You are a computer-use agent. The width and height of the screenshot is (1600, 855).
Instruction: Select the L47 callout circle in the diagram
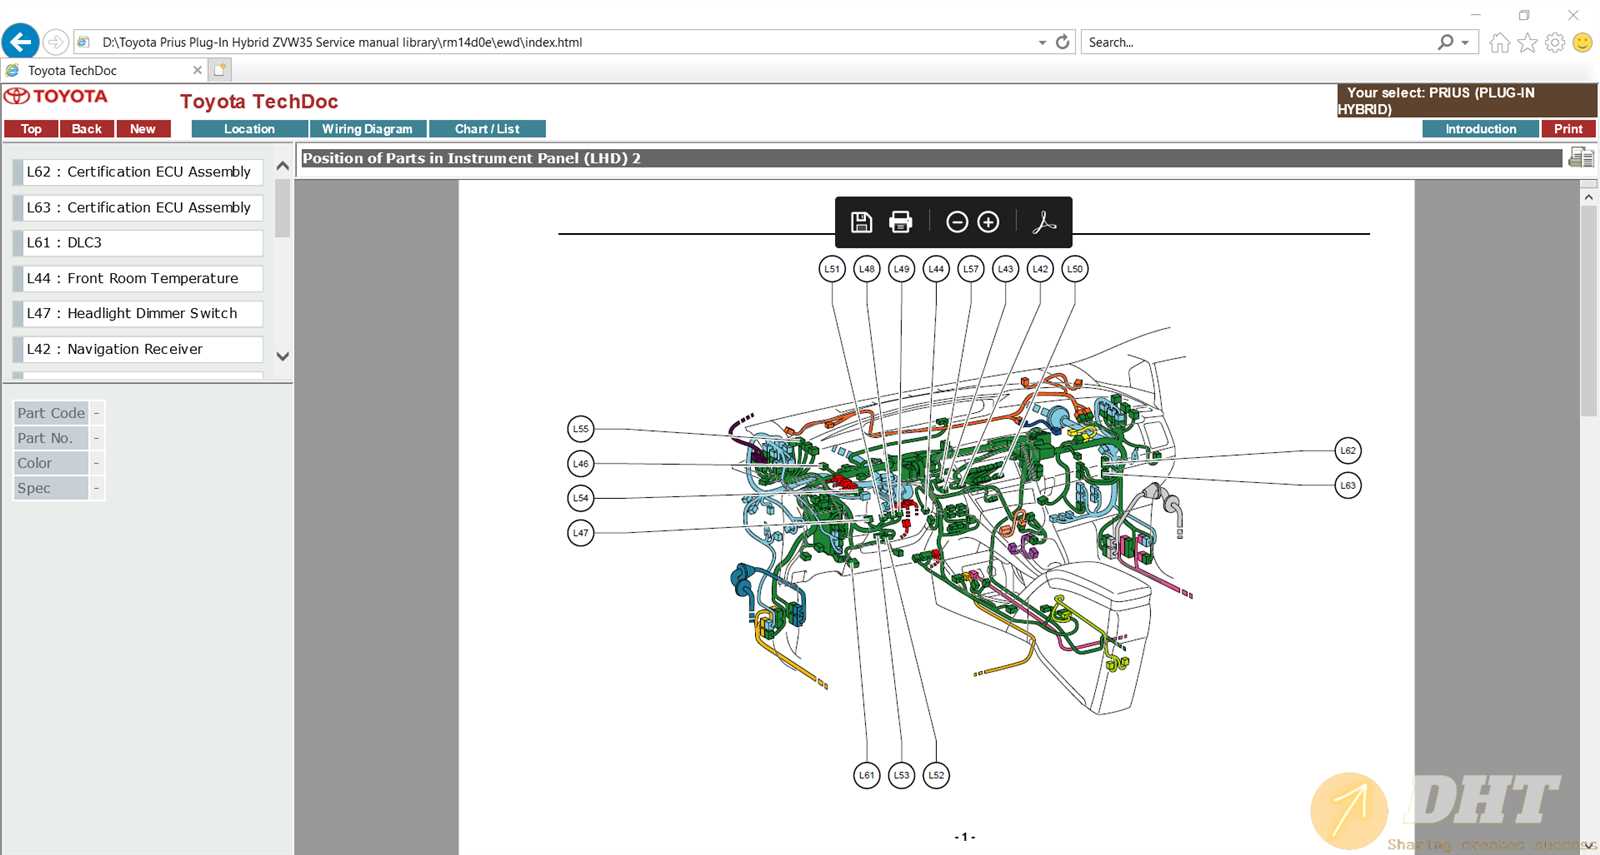581,533
